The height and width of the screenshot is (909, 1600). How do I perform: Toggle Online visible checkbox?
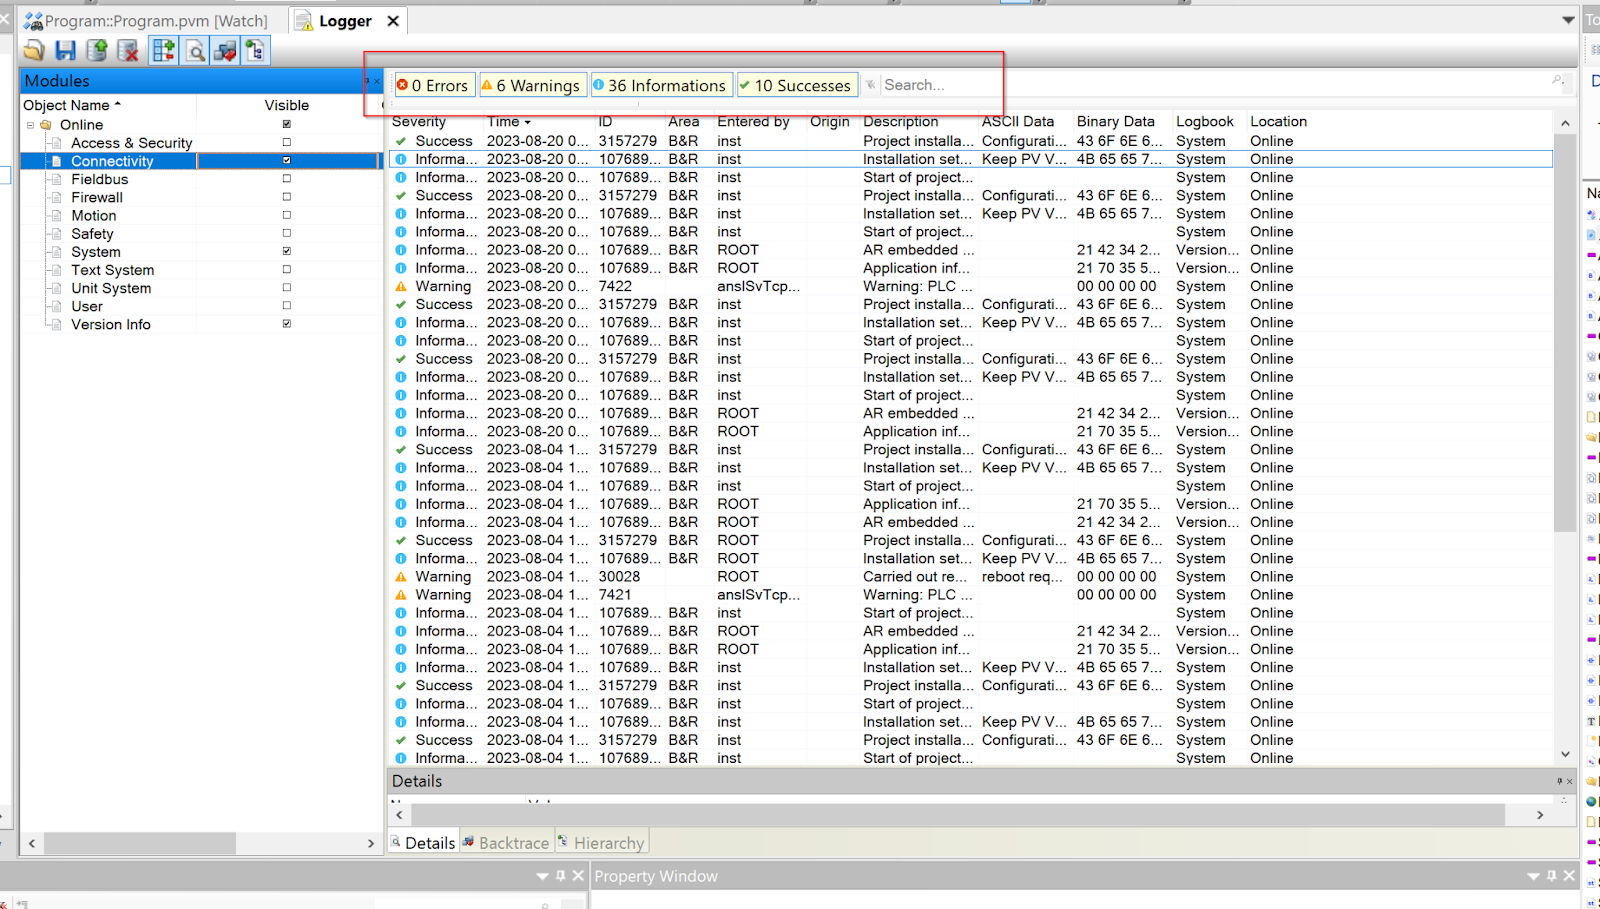287,125
